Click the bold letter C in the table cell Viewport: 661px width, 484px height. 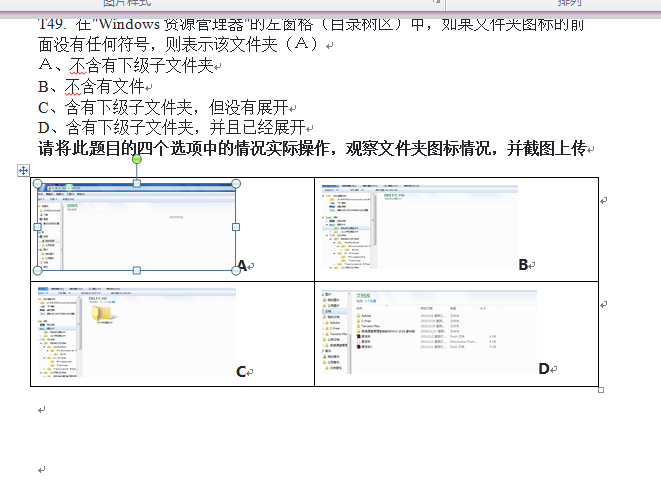(241, 371)
